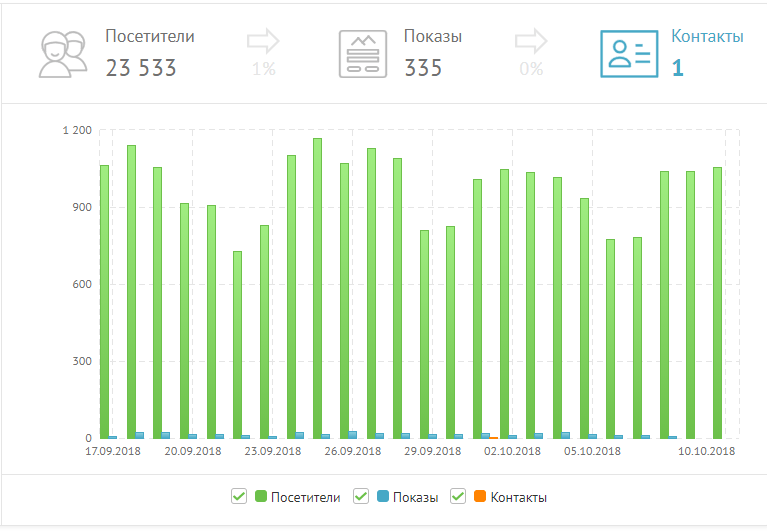Click the 29.09.2018 axis date label
Screen dimensions: 767x531
[432, 451]
